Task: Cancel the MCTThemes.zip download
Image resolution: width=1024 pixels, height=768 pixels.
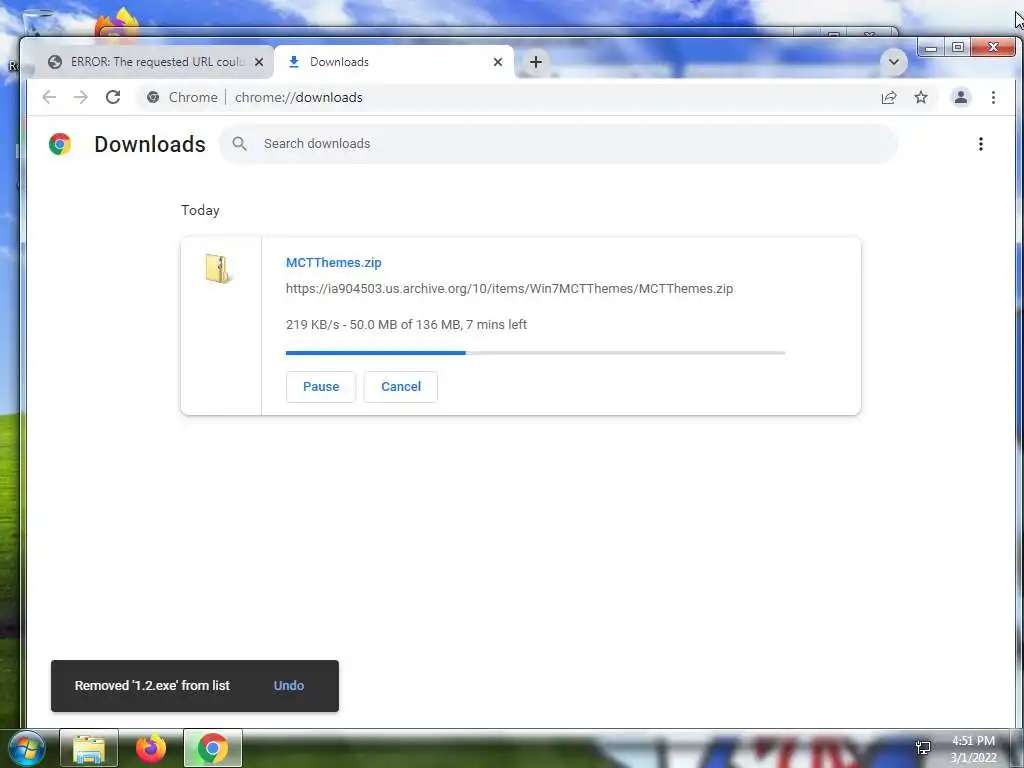Action: pos(401,387)
